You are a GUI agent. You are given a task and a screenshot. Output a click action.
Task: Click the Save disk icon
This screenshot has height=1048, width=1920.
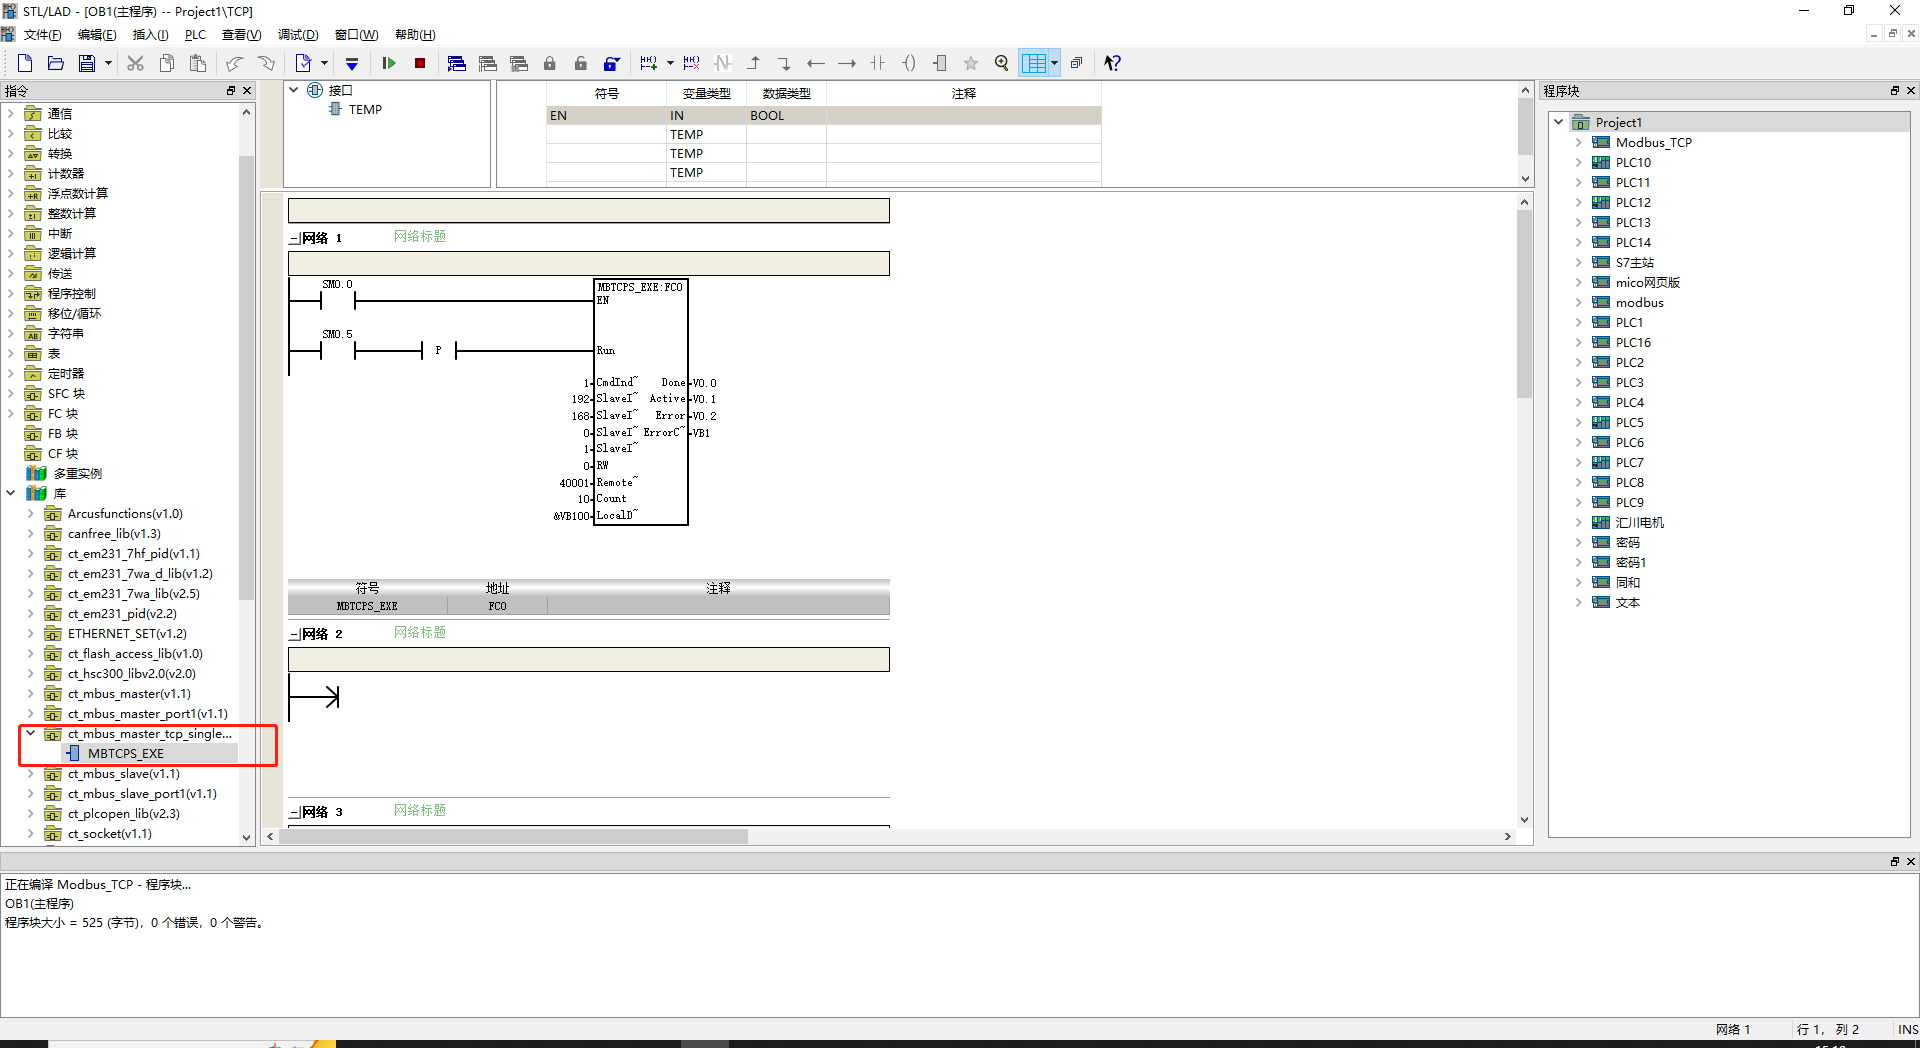tap(87, 63)
